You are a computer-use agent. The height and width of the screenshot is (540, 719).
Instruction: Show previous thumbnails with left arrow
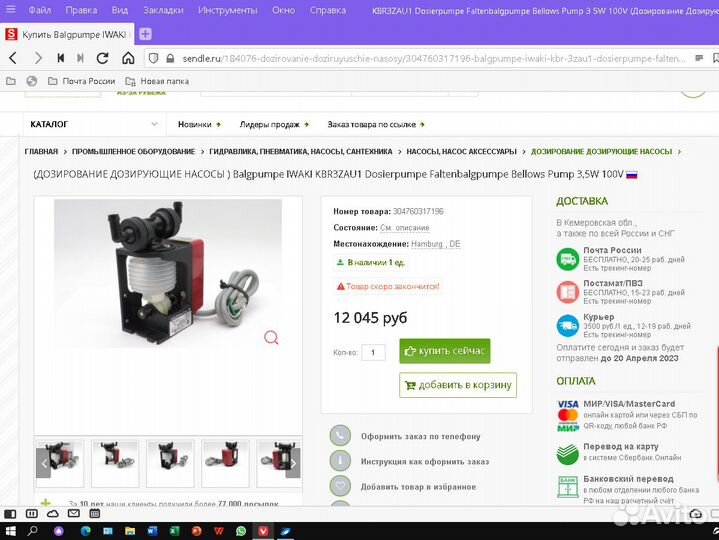coord(43,463)
